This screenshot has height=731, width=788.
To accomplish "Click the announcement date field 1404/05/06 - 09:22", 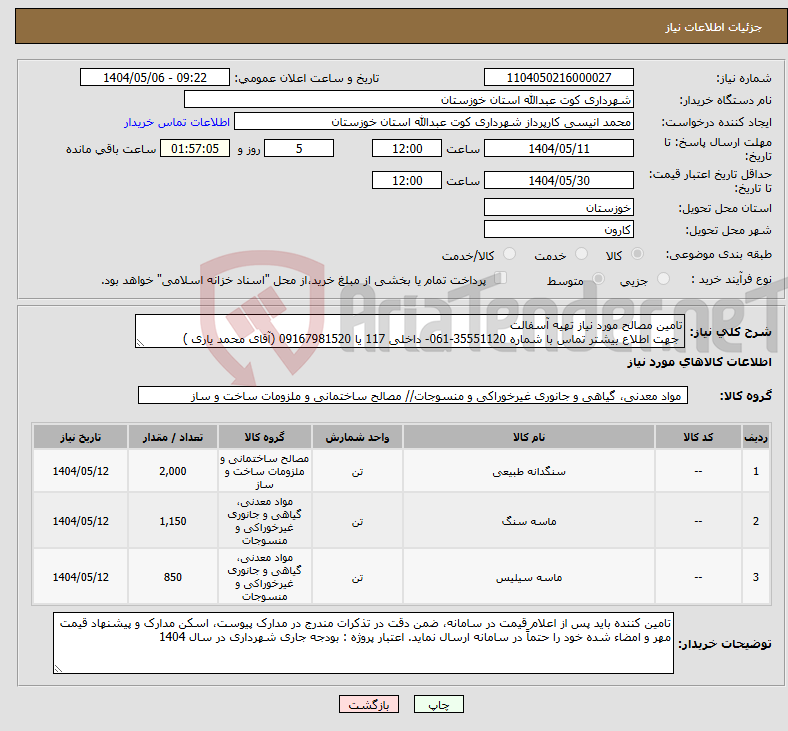I will [155, 78].
